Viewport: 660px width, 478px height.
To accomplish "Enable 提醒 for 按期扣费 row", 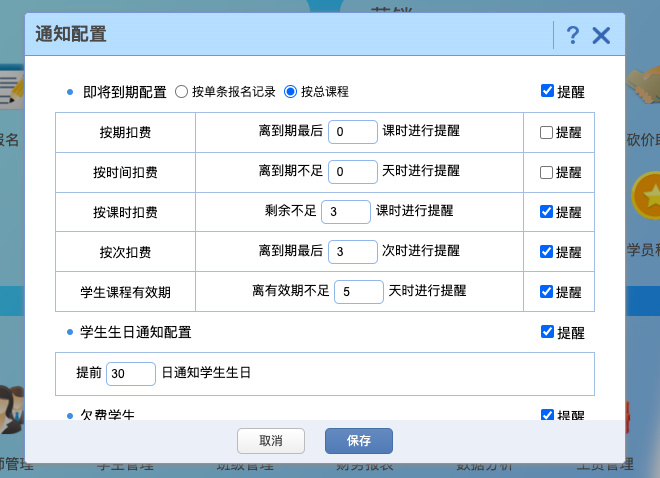I will [x=546, y=133].
